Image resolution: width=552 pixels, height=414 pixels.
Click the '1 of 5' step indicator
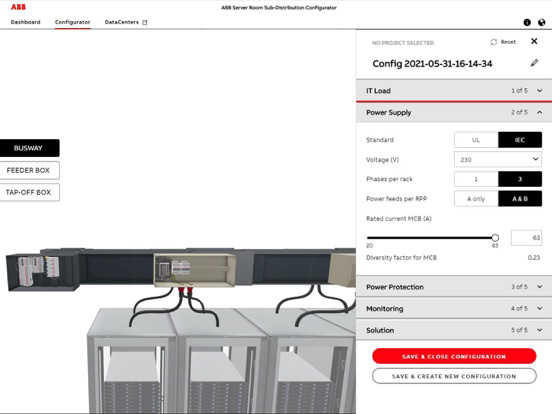(519, 90)
